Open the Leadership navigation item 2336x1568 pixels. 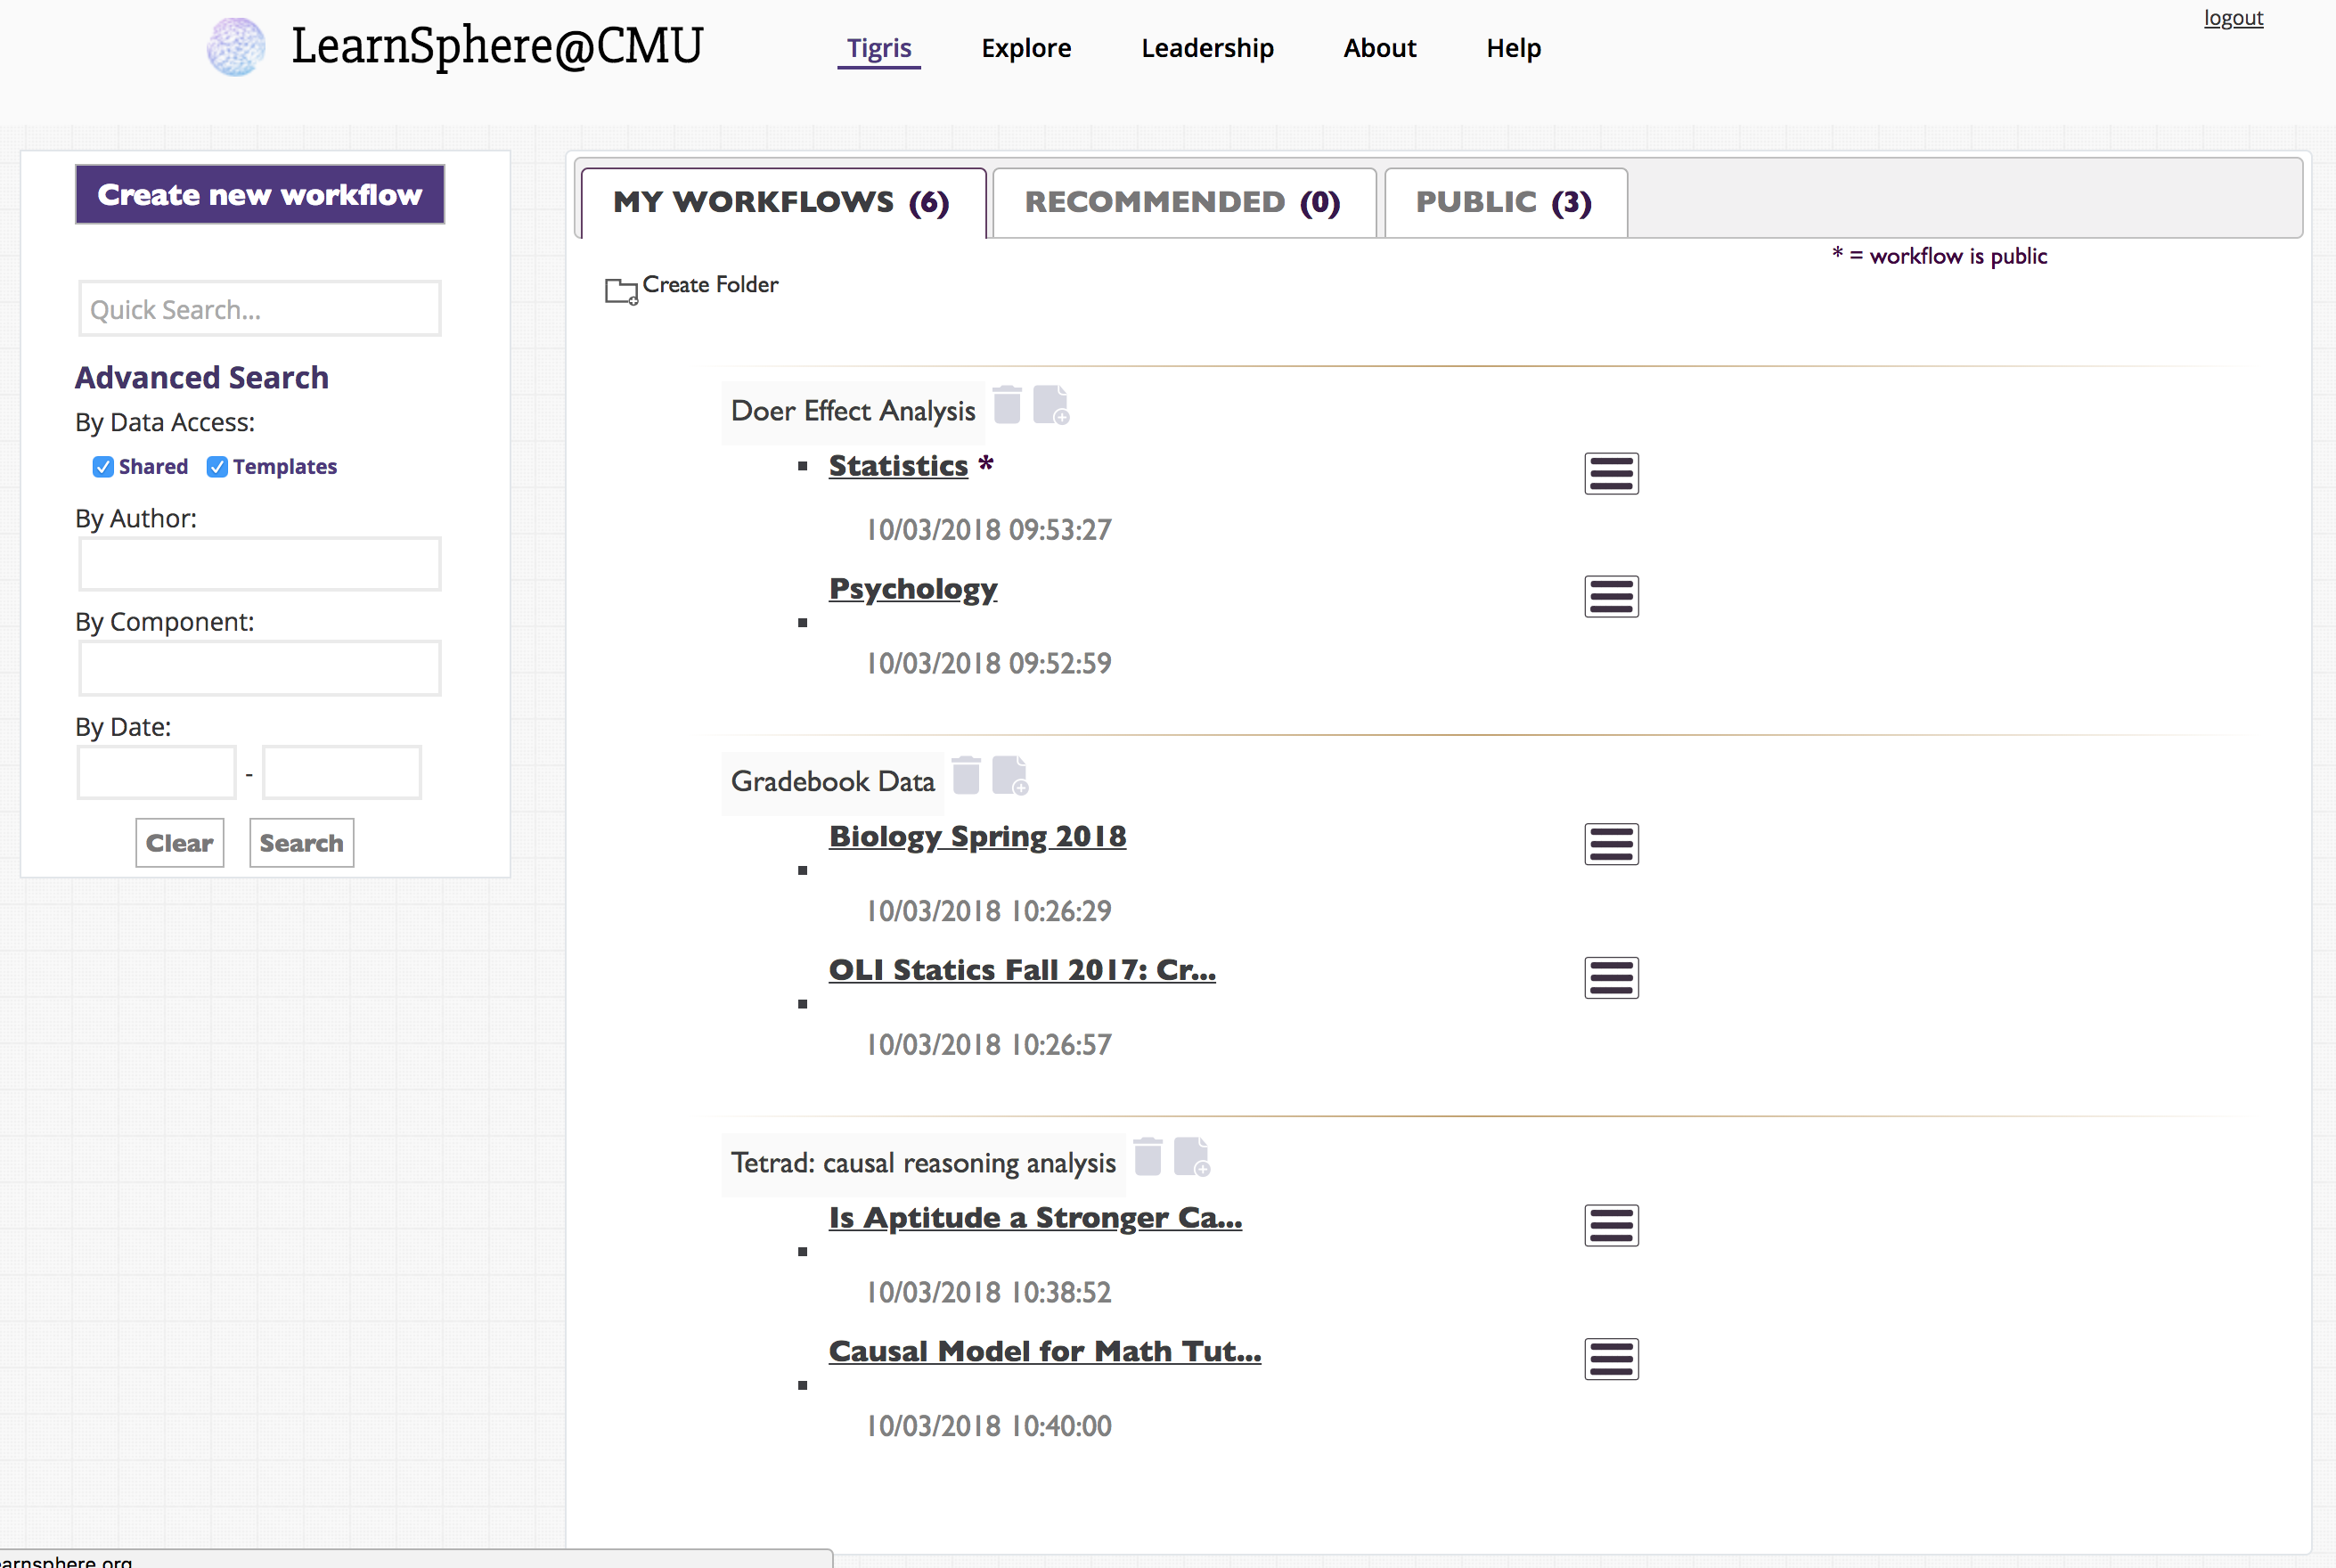coord(1207,48)
